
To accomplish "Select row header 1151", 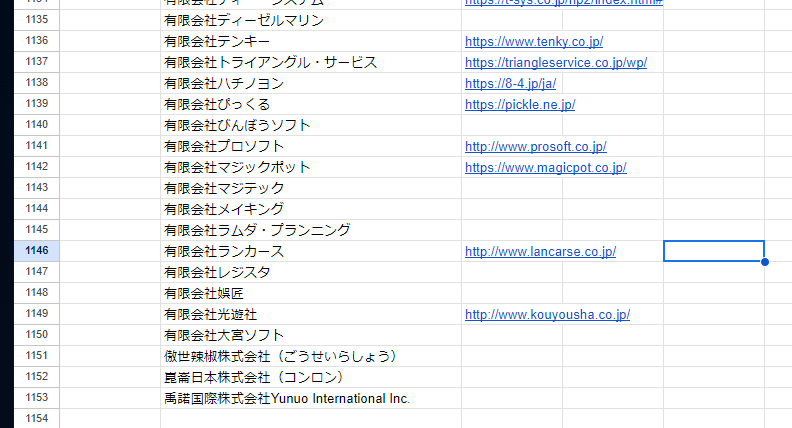I will pyautogui.click(x=37, y=356).
